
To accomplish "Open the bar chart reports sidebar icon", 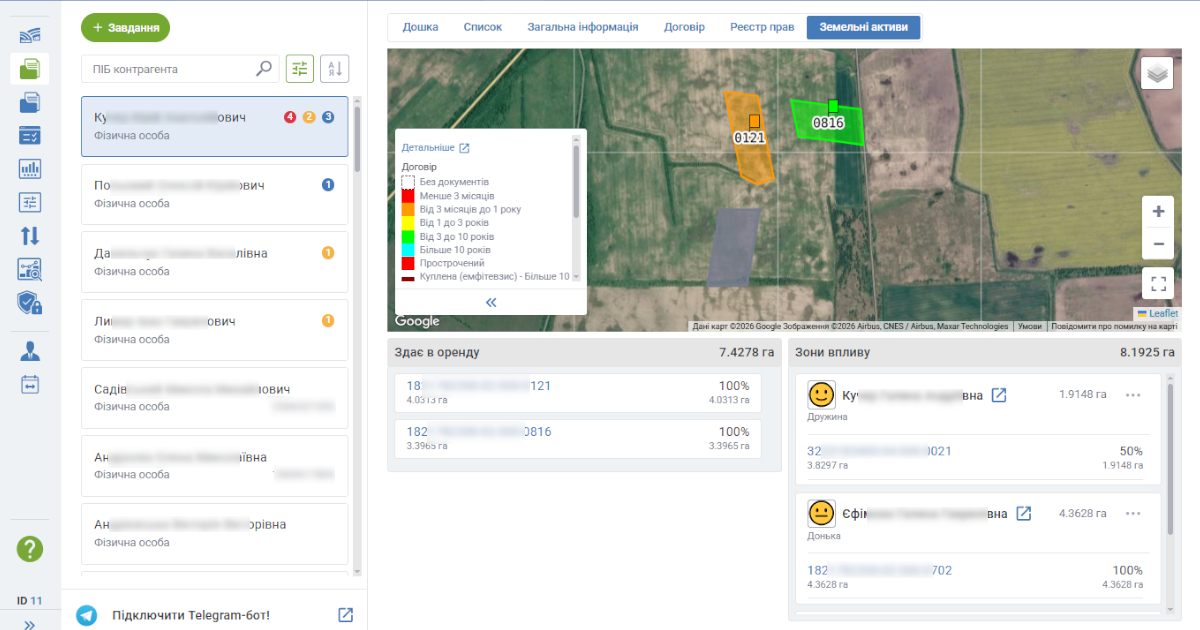I will click(30, 169).
